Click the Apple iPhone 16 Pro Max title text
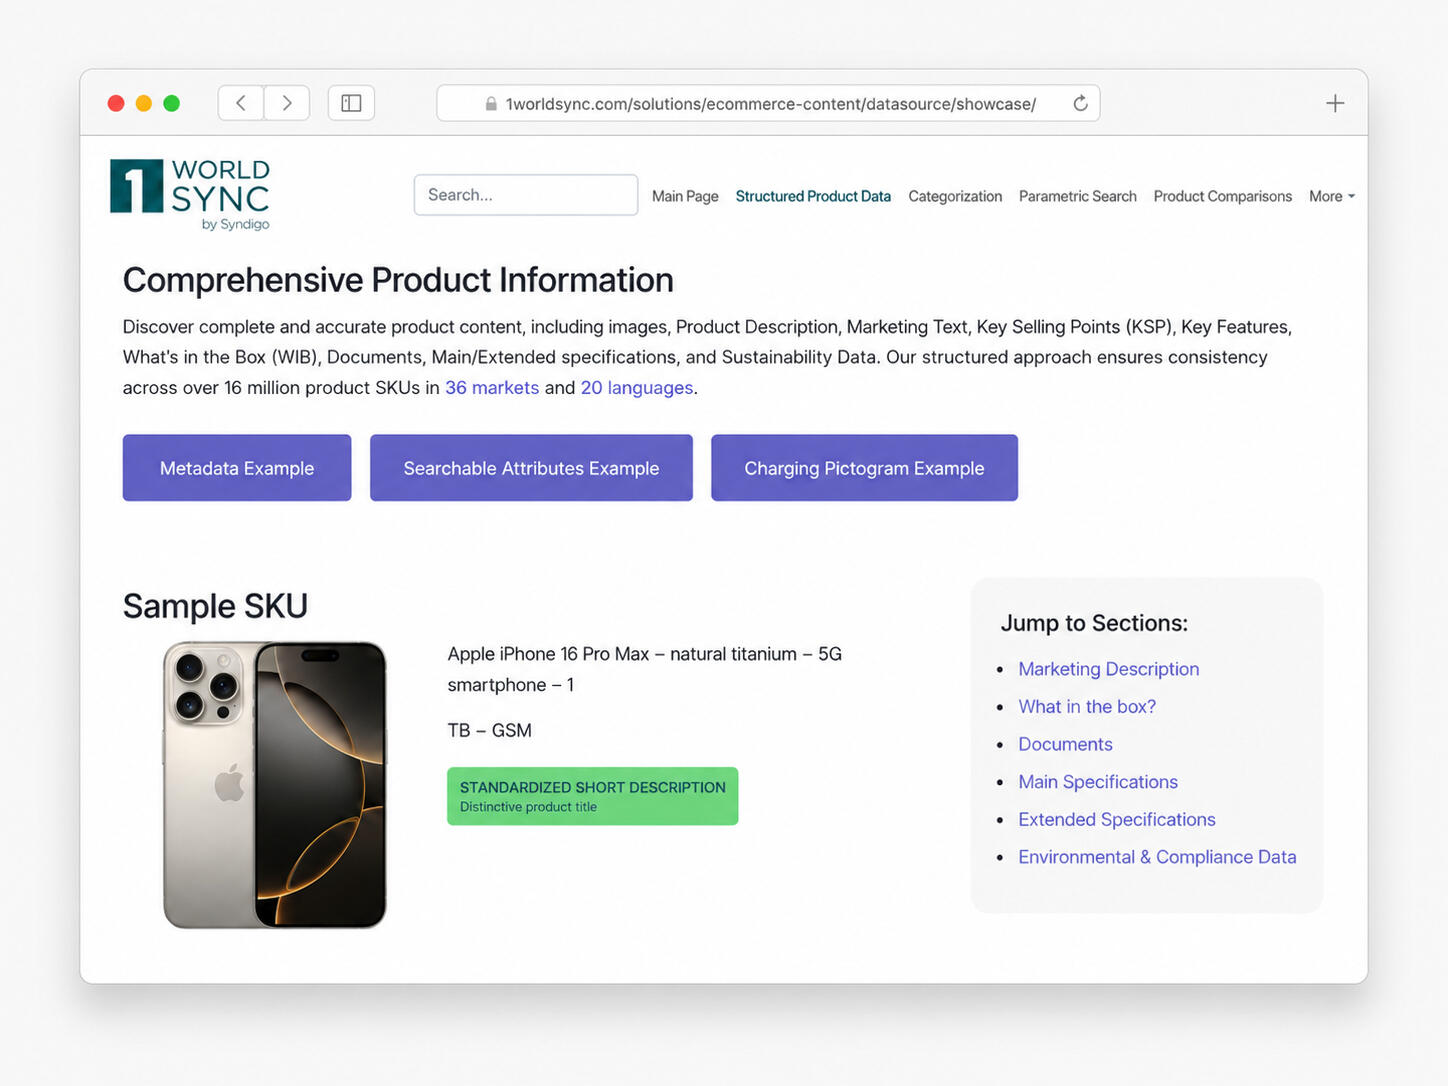The height and width of the screenshot is (1086, 1448). tap(645, 669)
